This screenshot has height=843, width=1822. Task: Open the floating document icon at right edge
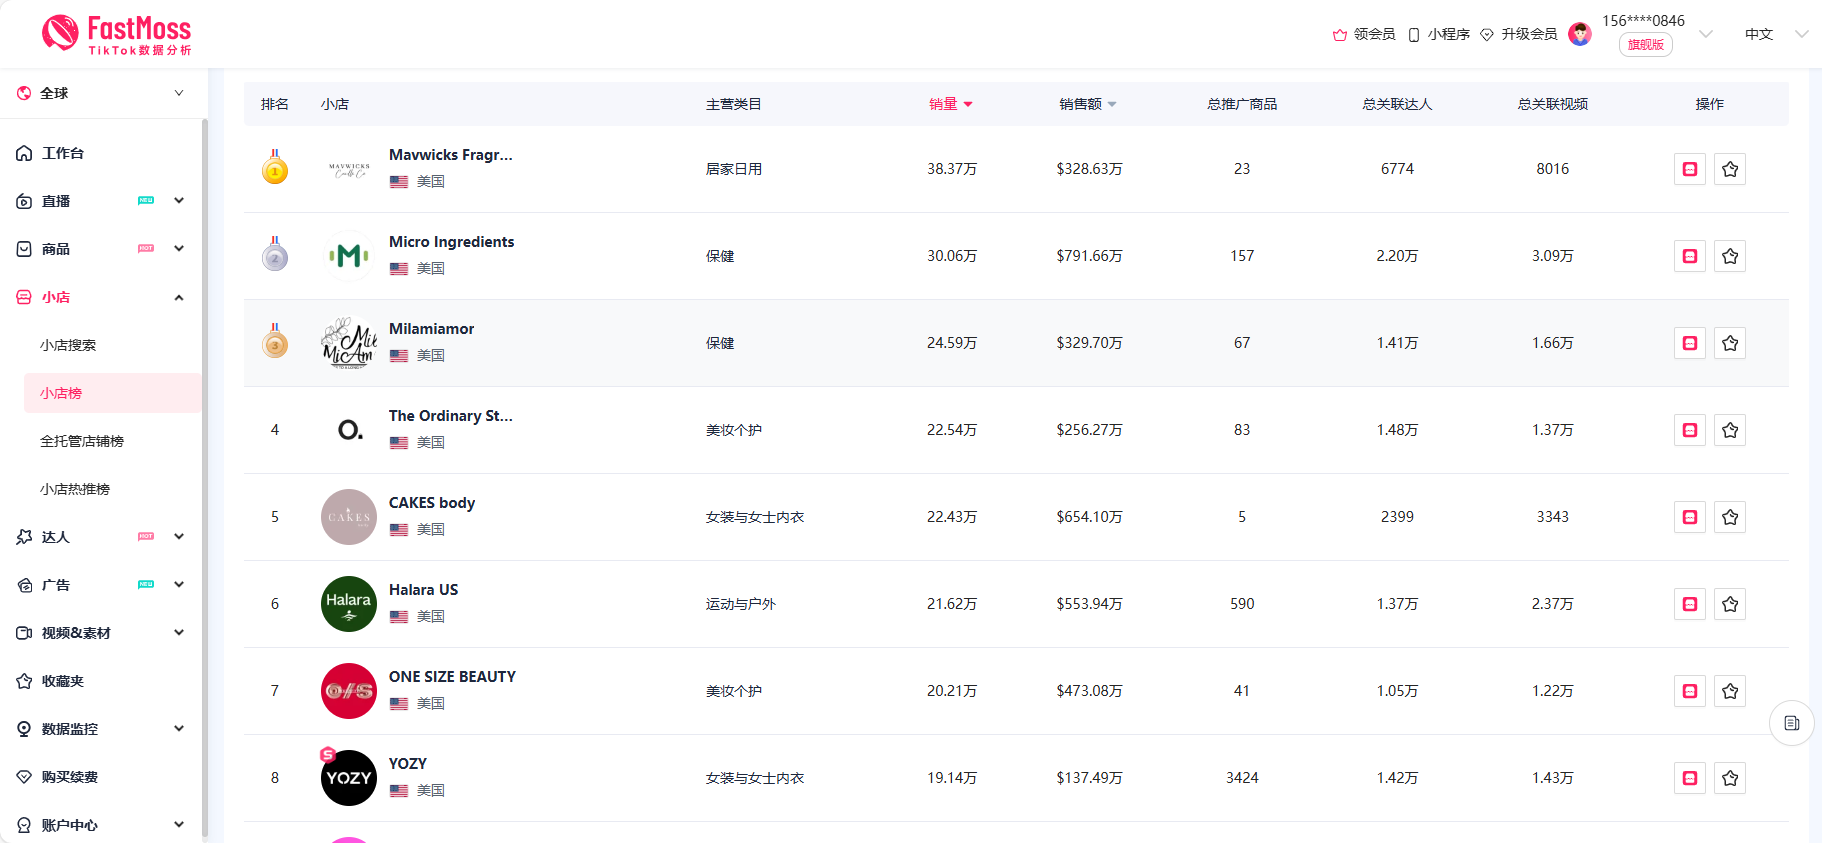tap(1791, 723)
